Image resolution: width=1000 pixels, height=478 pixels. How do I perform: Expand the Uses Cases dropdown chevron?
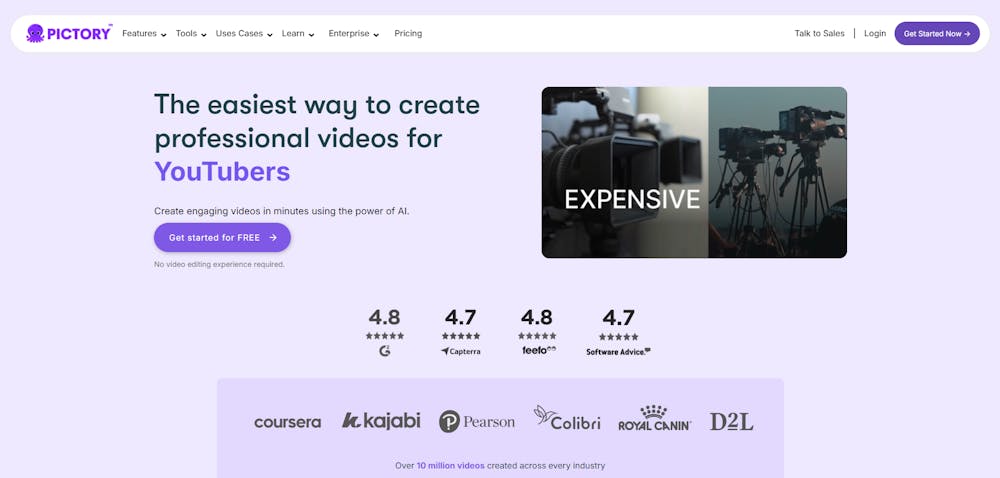pos(270,34)
